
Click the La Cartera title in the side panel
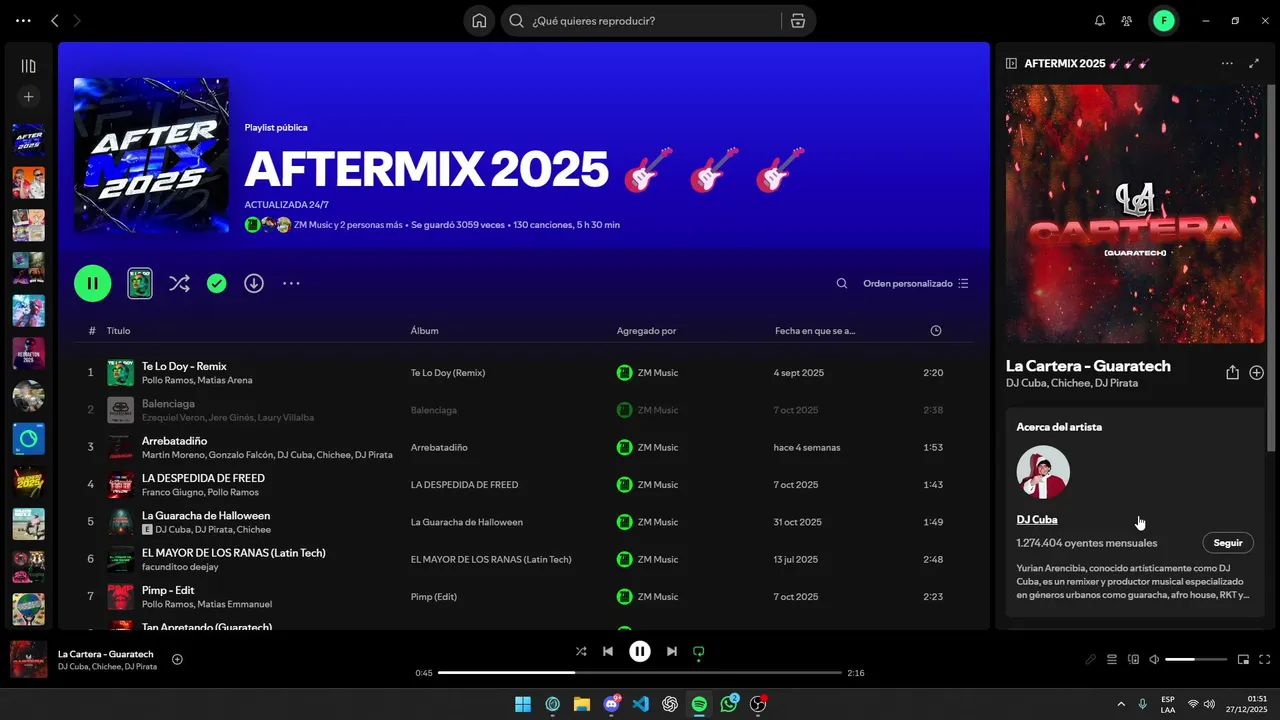pyautogui.click(x=1088, y=366)
